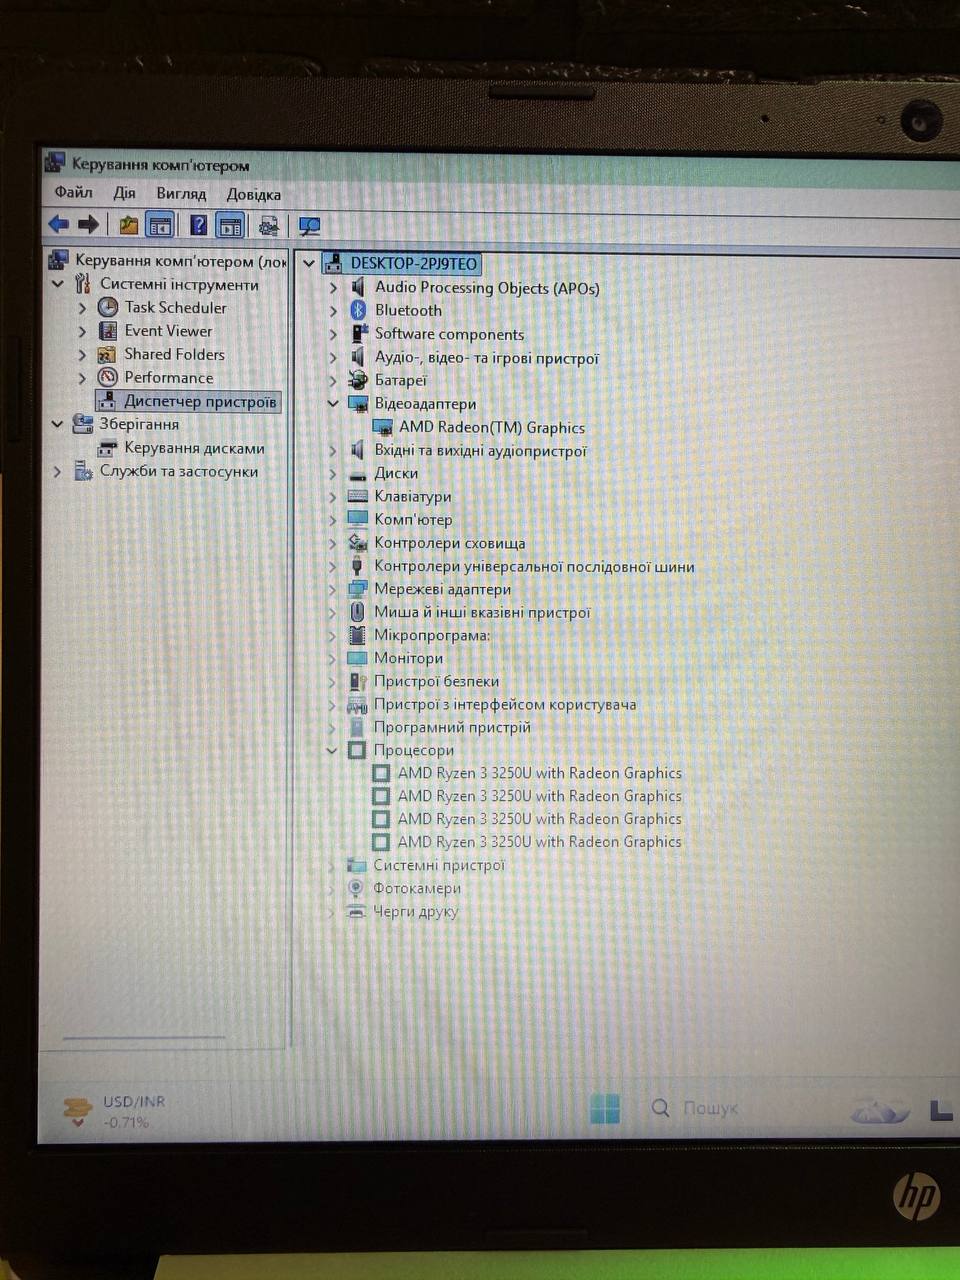960x1280 pixels.
Task: Collapse the Системні інструменти node
Action: tap(58, 285)
